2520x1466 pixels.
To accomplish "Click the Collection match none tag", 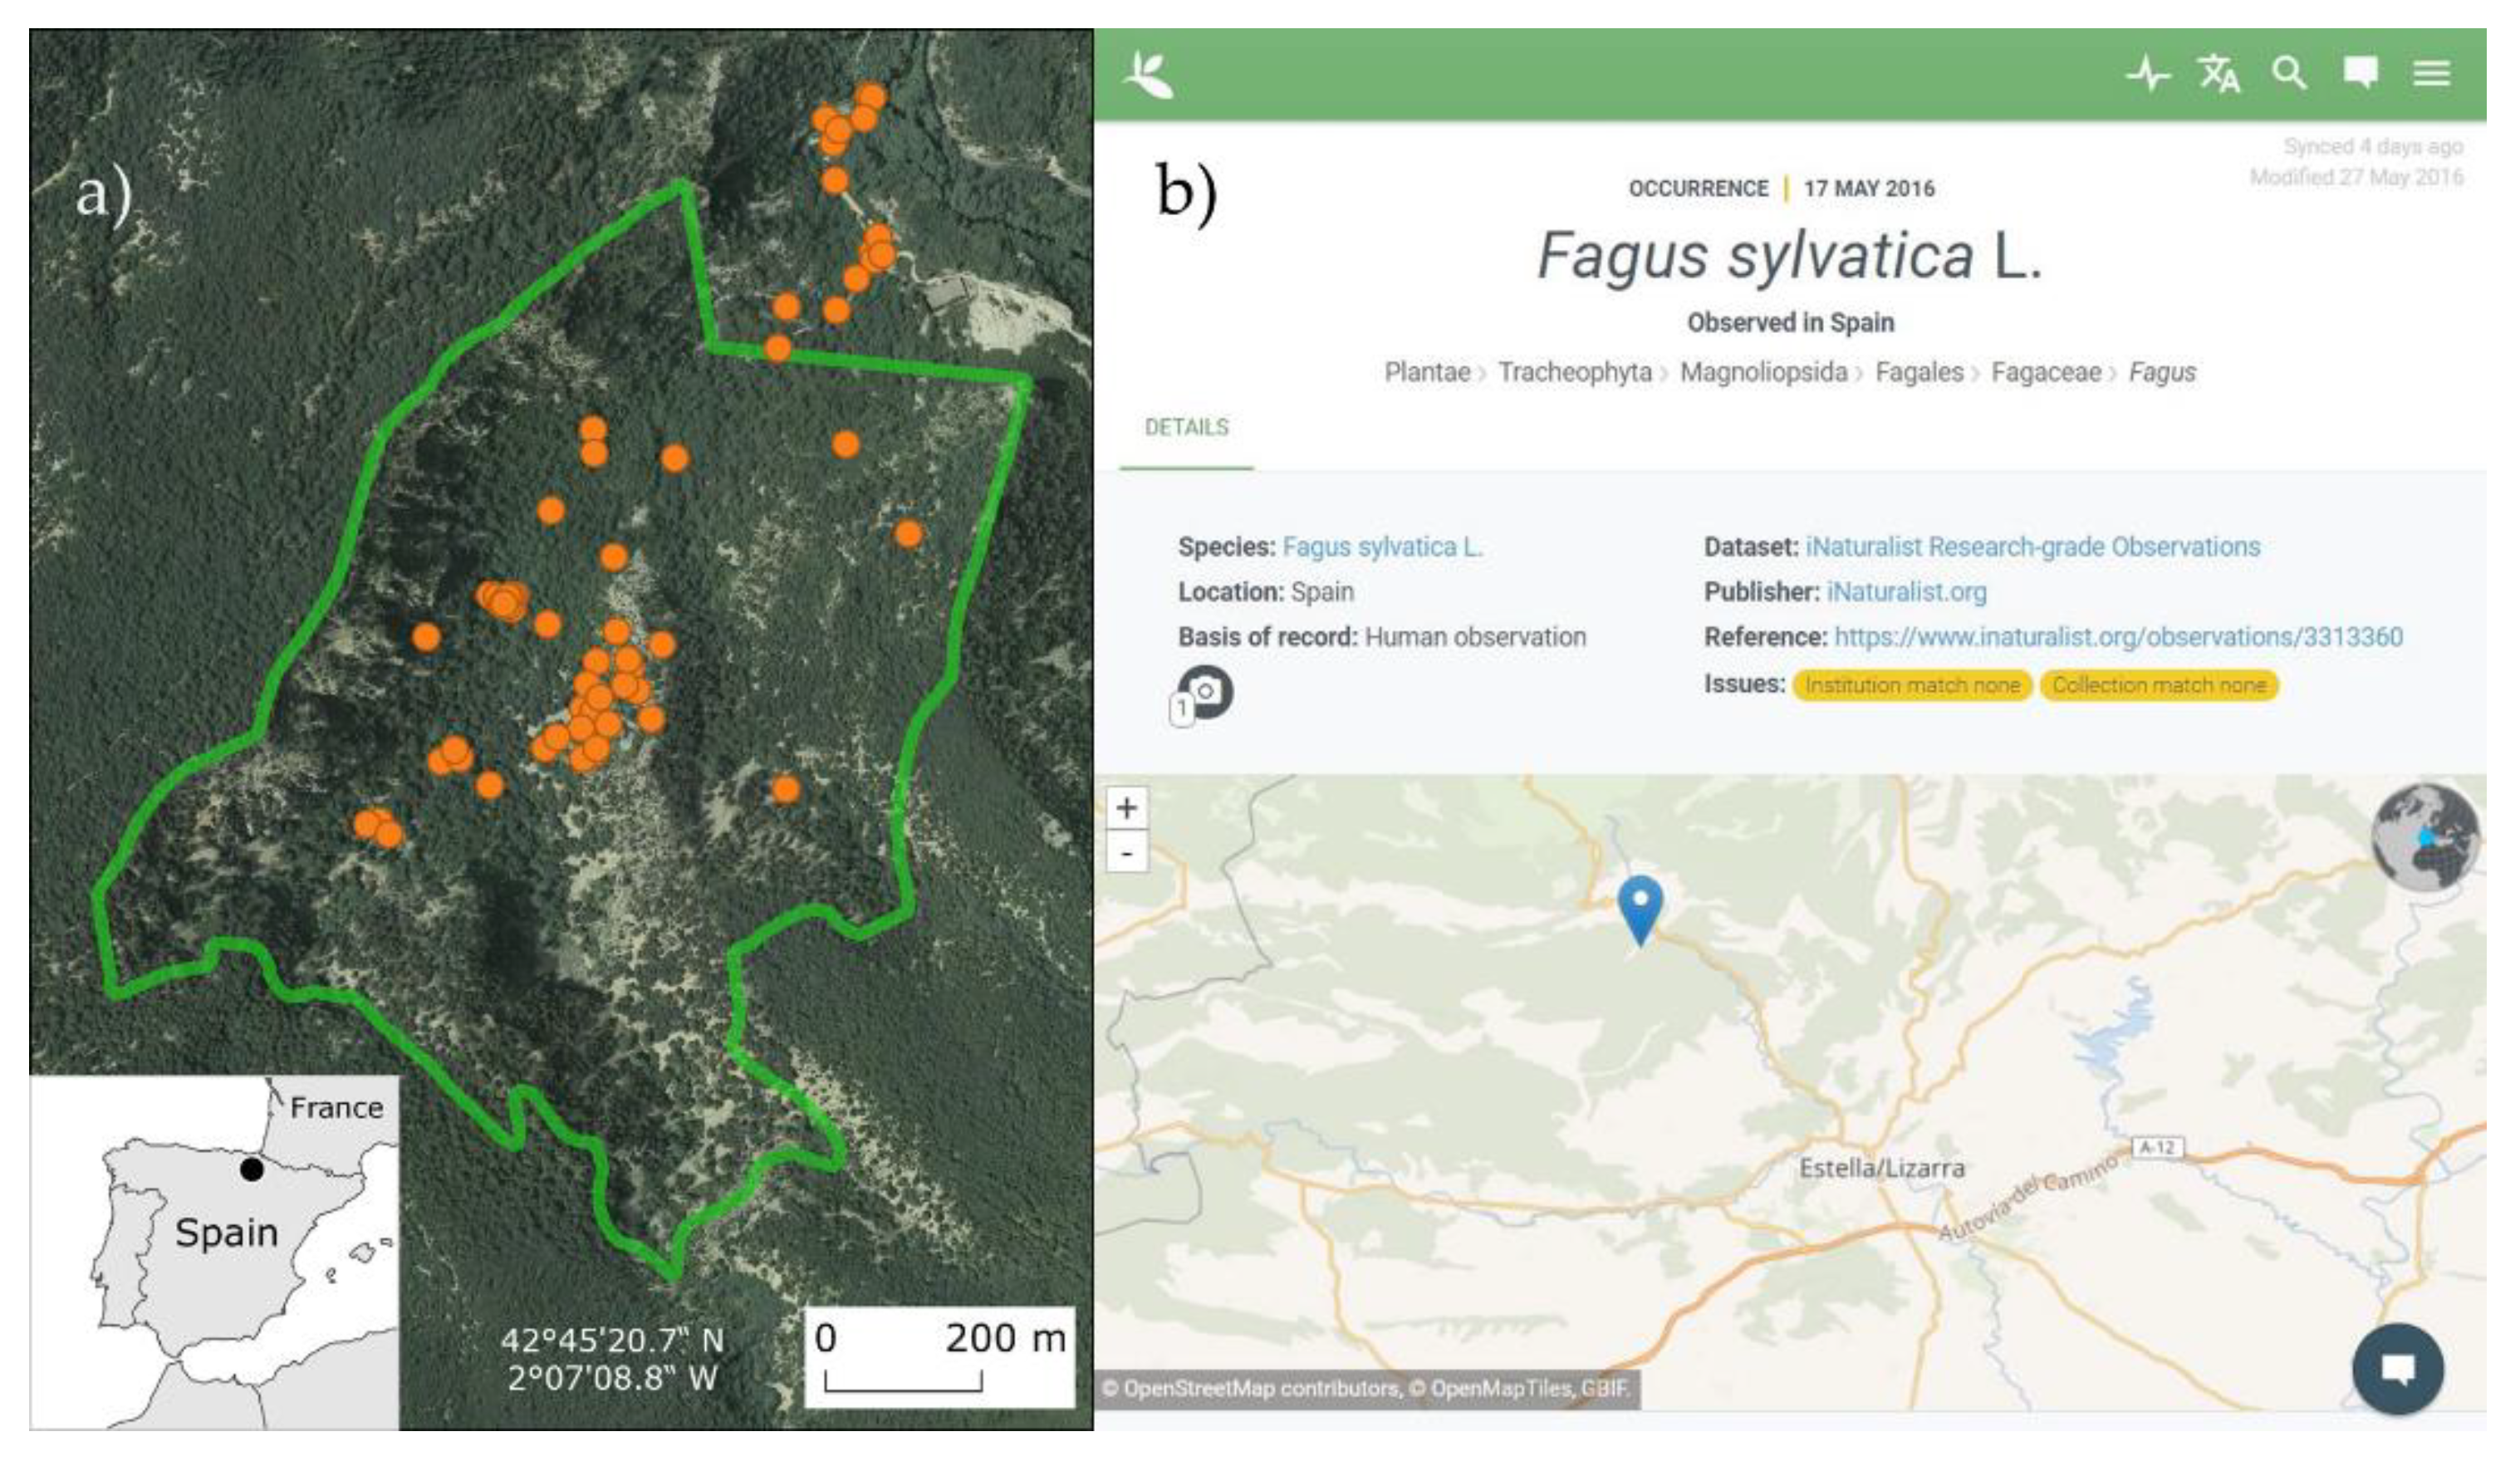I will (x=2158, y=685).
